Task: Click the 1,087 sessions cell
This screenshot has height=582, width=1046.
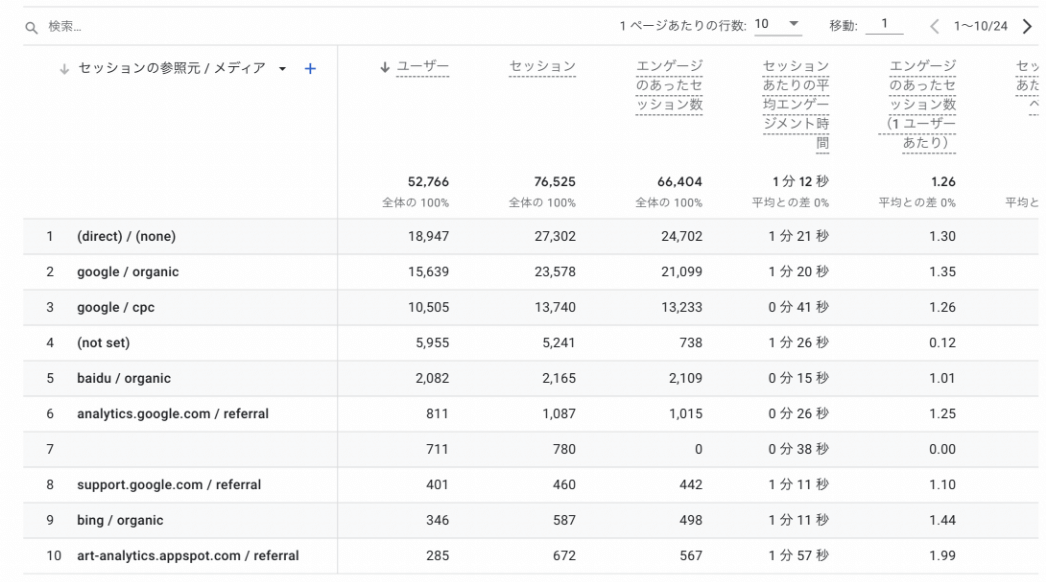Action: (x=559, y=414)
